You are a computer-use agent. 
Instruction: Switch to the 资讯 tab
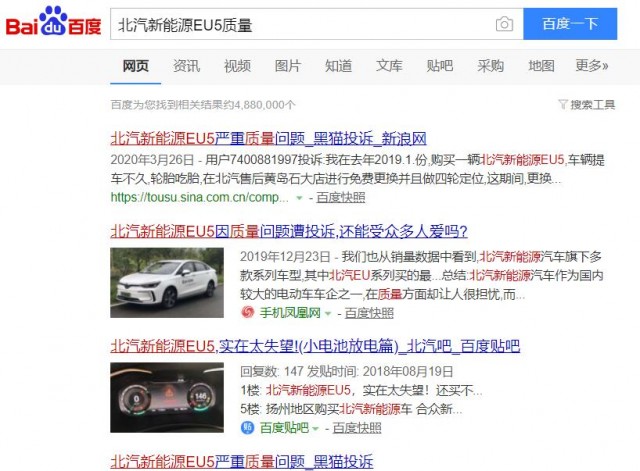(187, 66)
